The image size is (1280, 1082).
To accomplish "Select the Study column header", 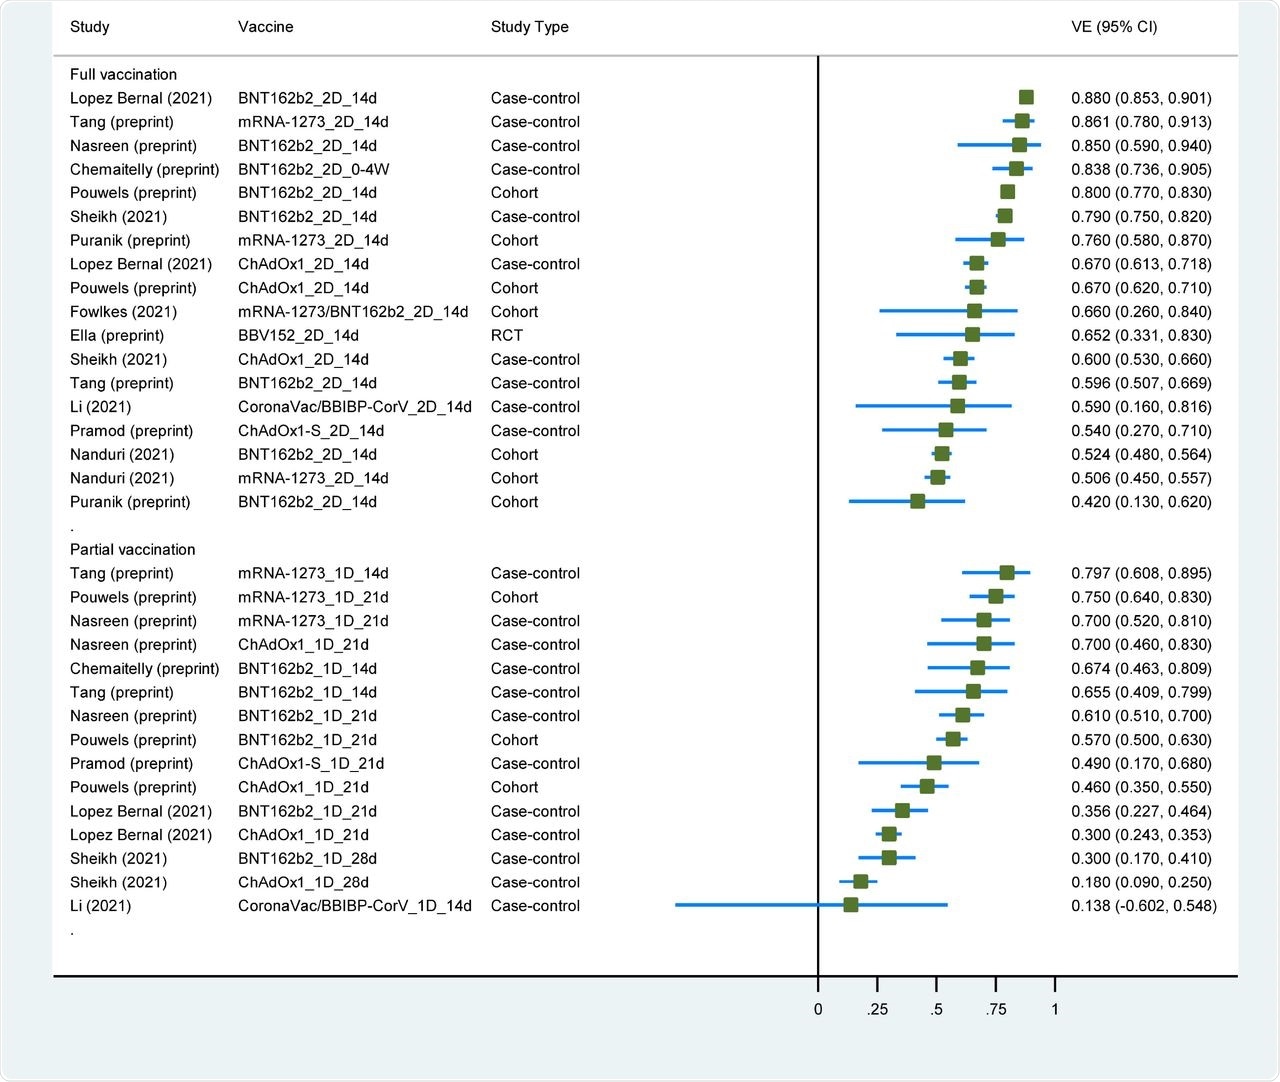I will pyautogui.click(x=89, y=27).
